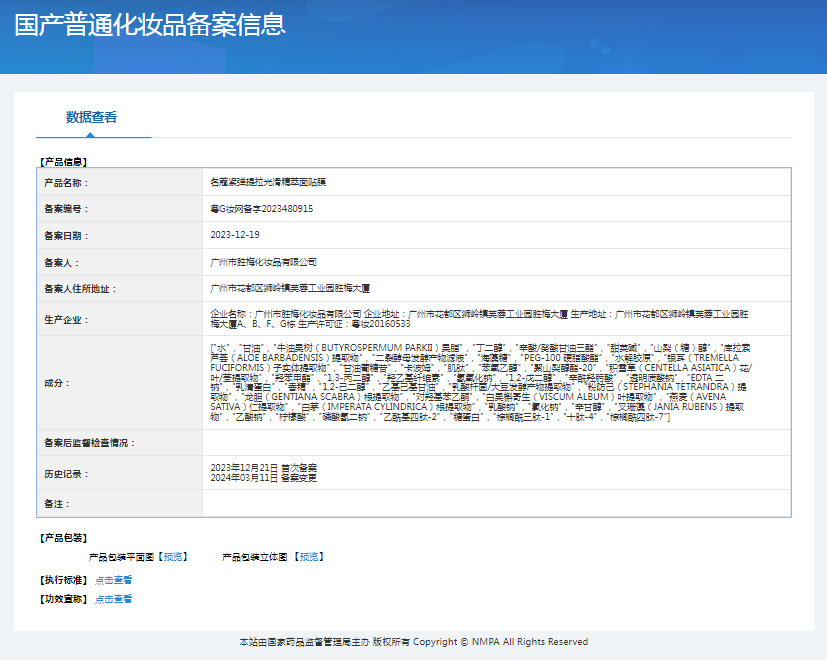Click the 备案人 company name value
Viewport: 827px width, 660px height.
[x=263, y=262]
